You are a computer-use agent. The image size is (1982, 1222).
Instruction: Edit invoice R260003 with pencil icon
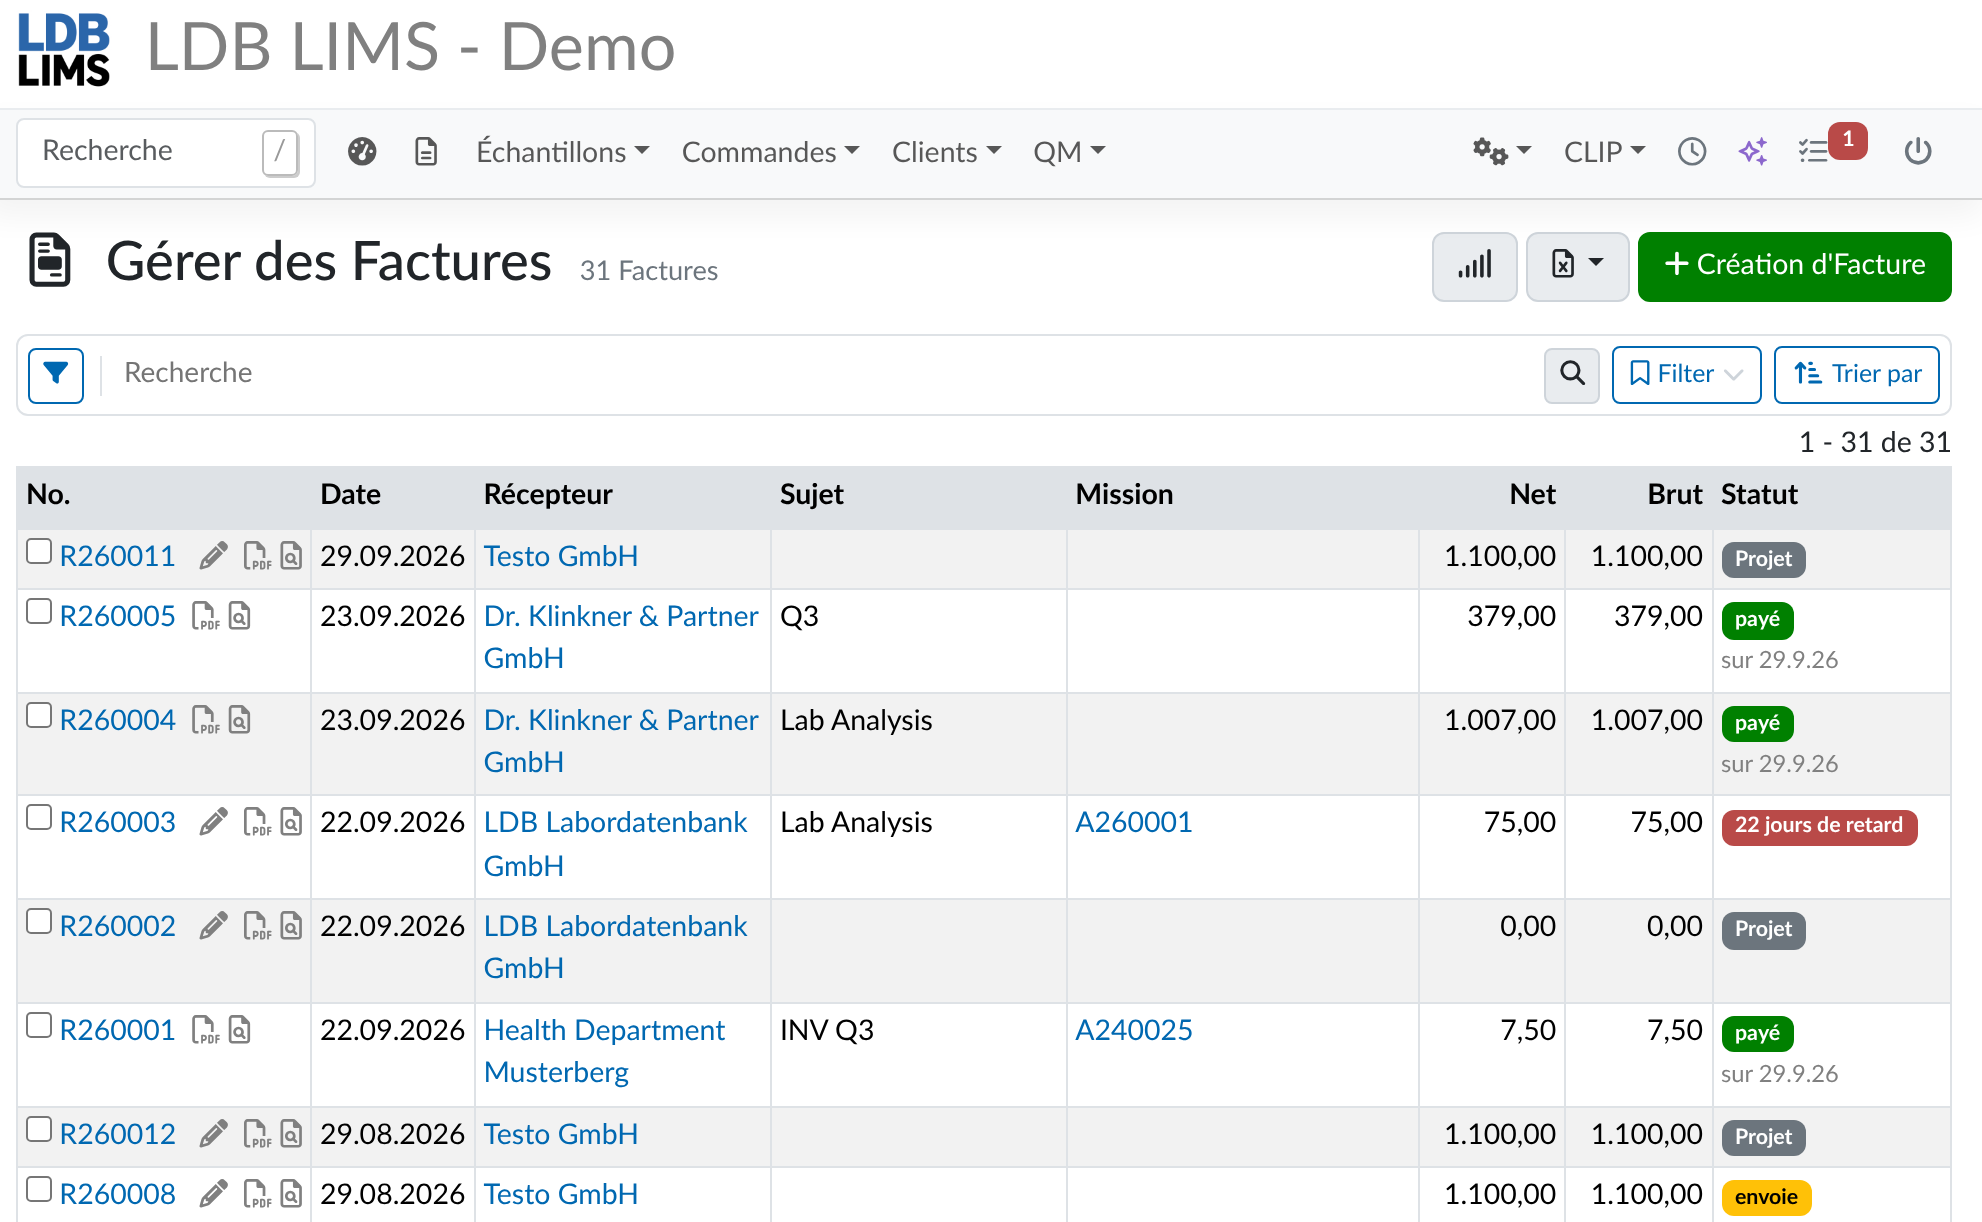213,822
